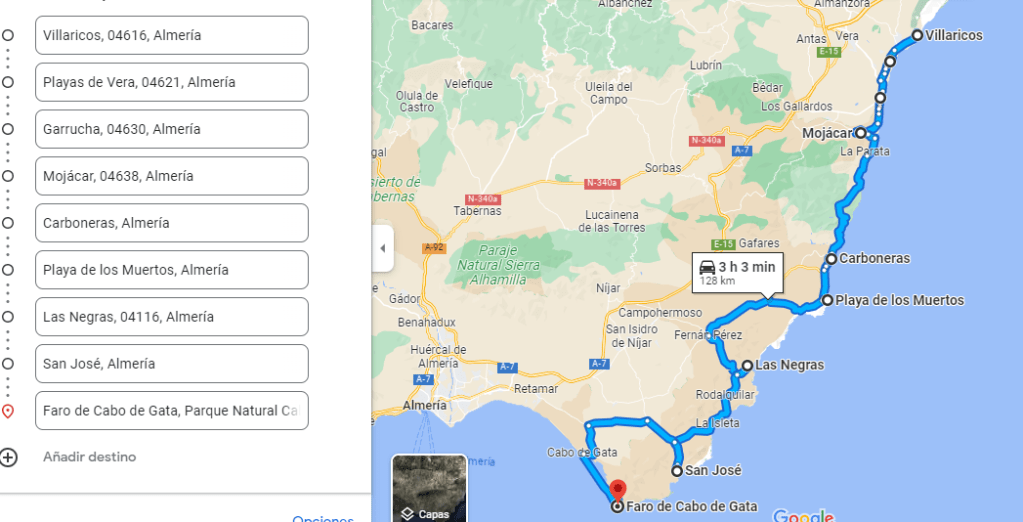The height and width of the screenshot is (522, 1023).
Task: Click the add destination plus icon
Action: click(x=8, y=457)
